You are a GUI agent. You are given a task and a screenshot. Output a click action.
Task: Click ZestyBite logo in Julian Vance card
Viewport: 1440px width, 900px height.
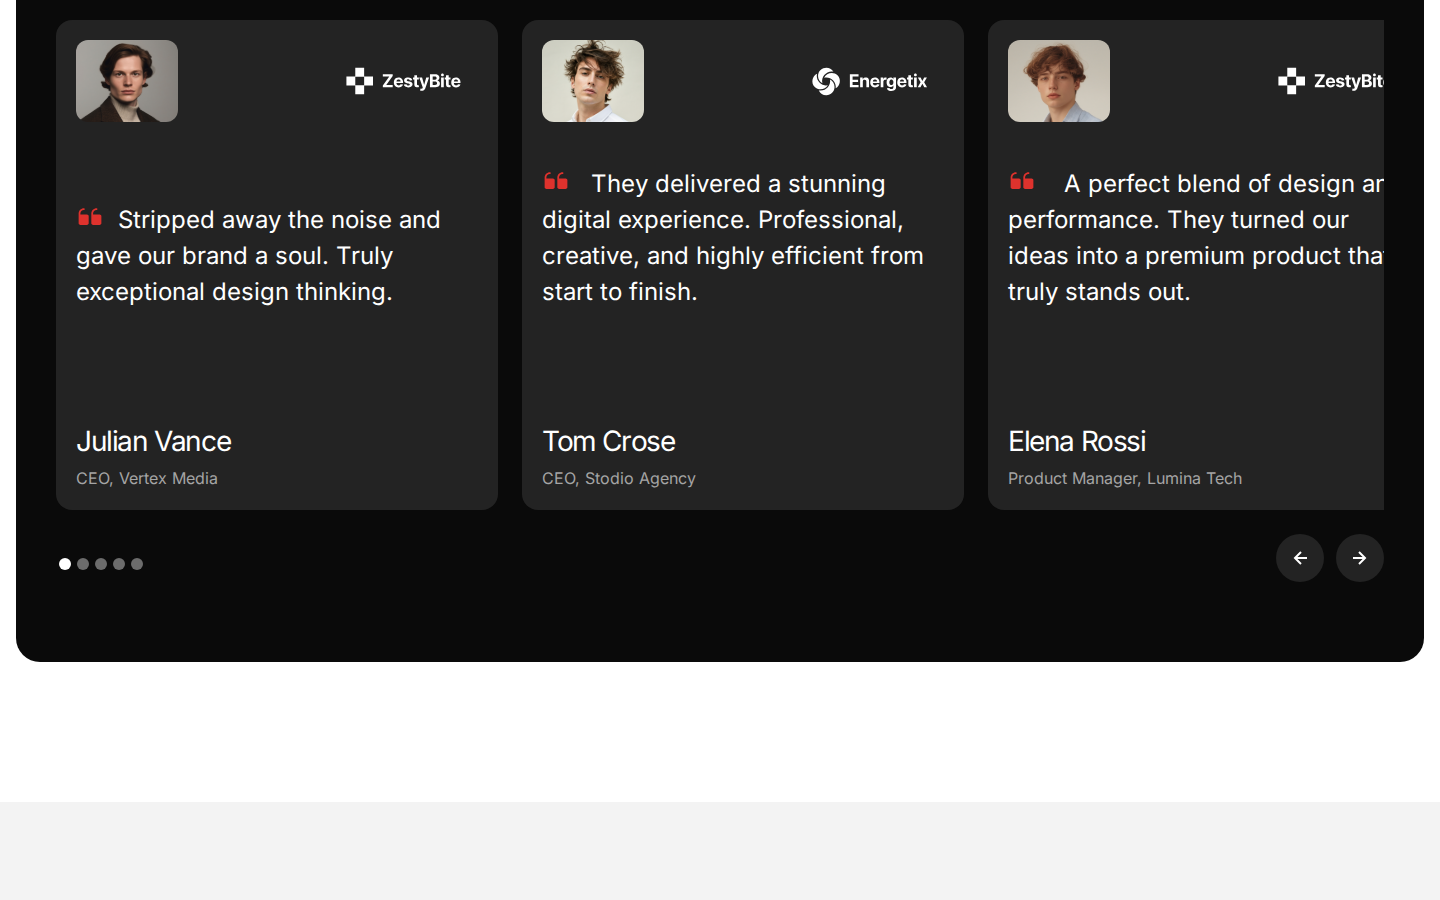click(x=403, y=81)
